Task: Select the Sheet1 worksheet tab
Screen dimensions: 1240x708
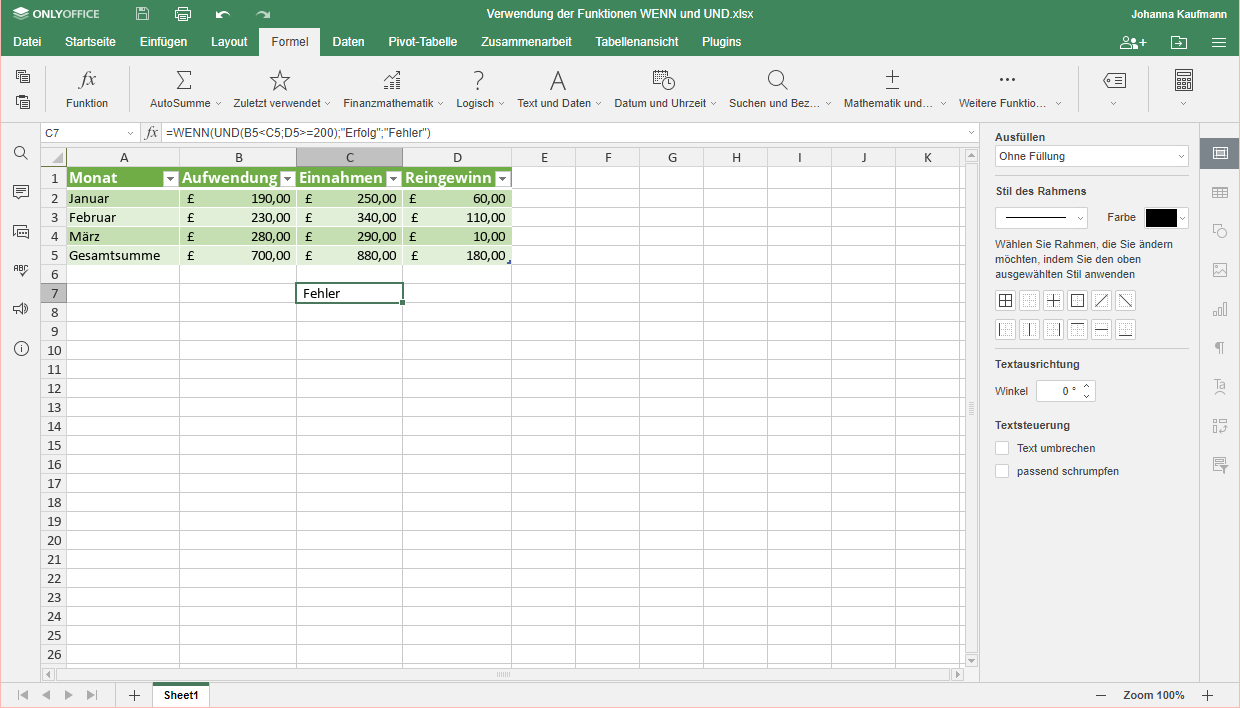Action: coord(181,695)
